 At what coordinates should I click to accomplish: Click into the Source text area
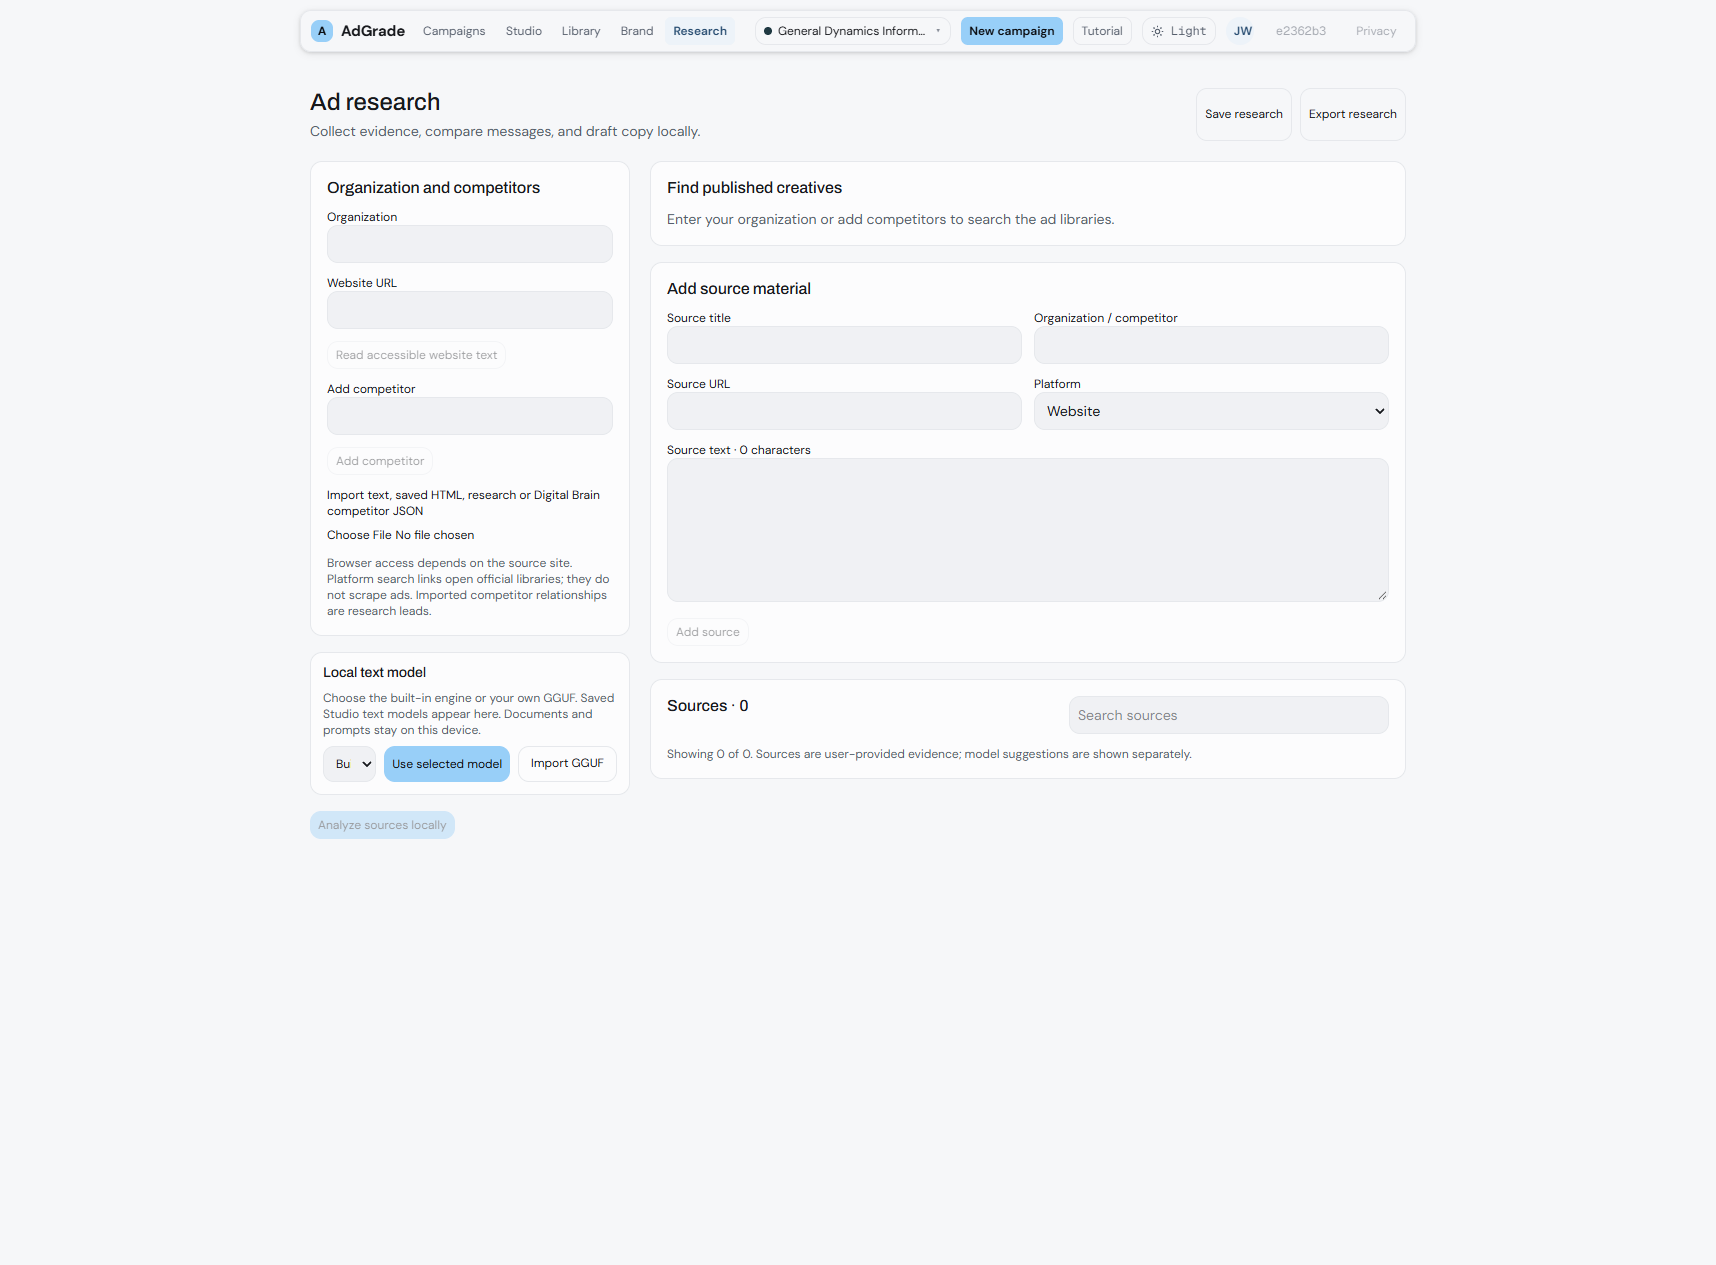1028,530
